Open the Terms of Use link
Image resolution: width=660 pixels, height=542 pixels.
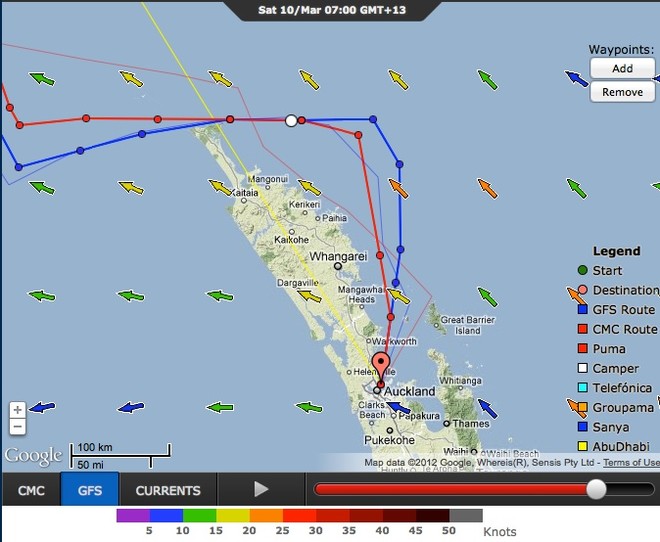coord(631,462)
